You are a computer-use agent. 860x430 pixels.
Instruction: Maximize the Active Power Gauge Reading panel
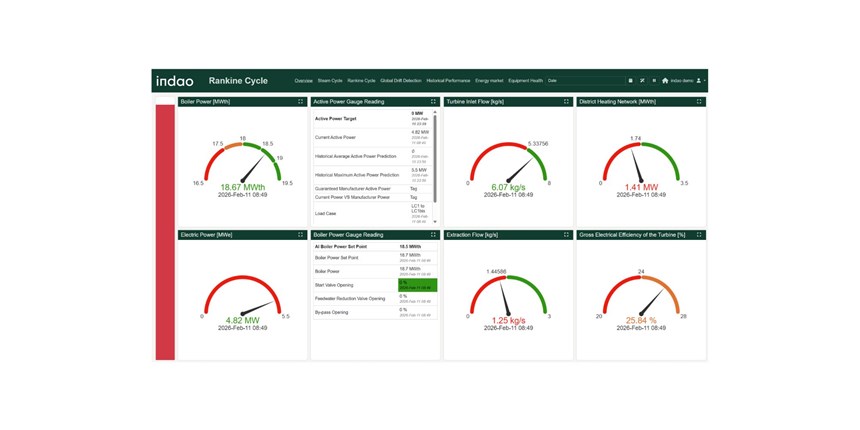[x=433, y=102]
